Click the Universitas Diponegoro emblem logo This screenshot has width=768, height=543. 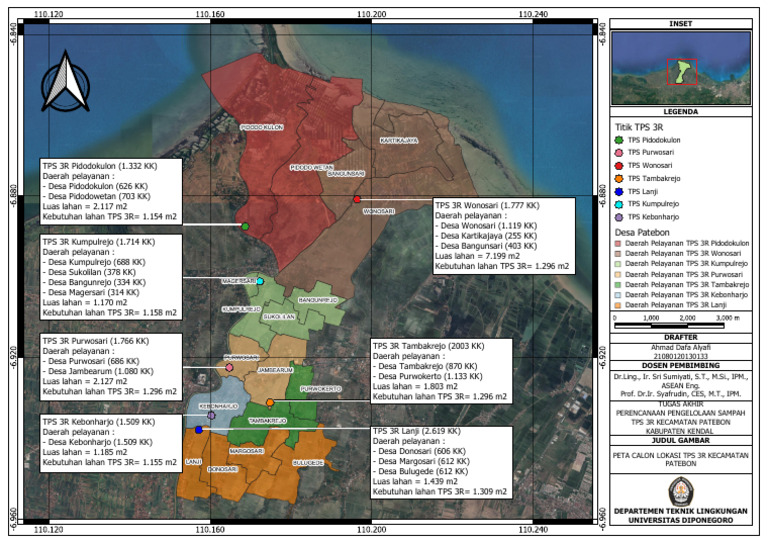[680, 492]
